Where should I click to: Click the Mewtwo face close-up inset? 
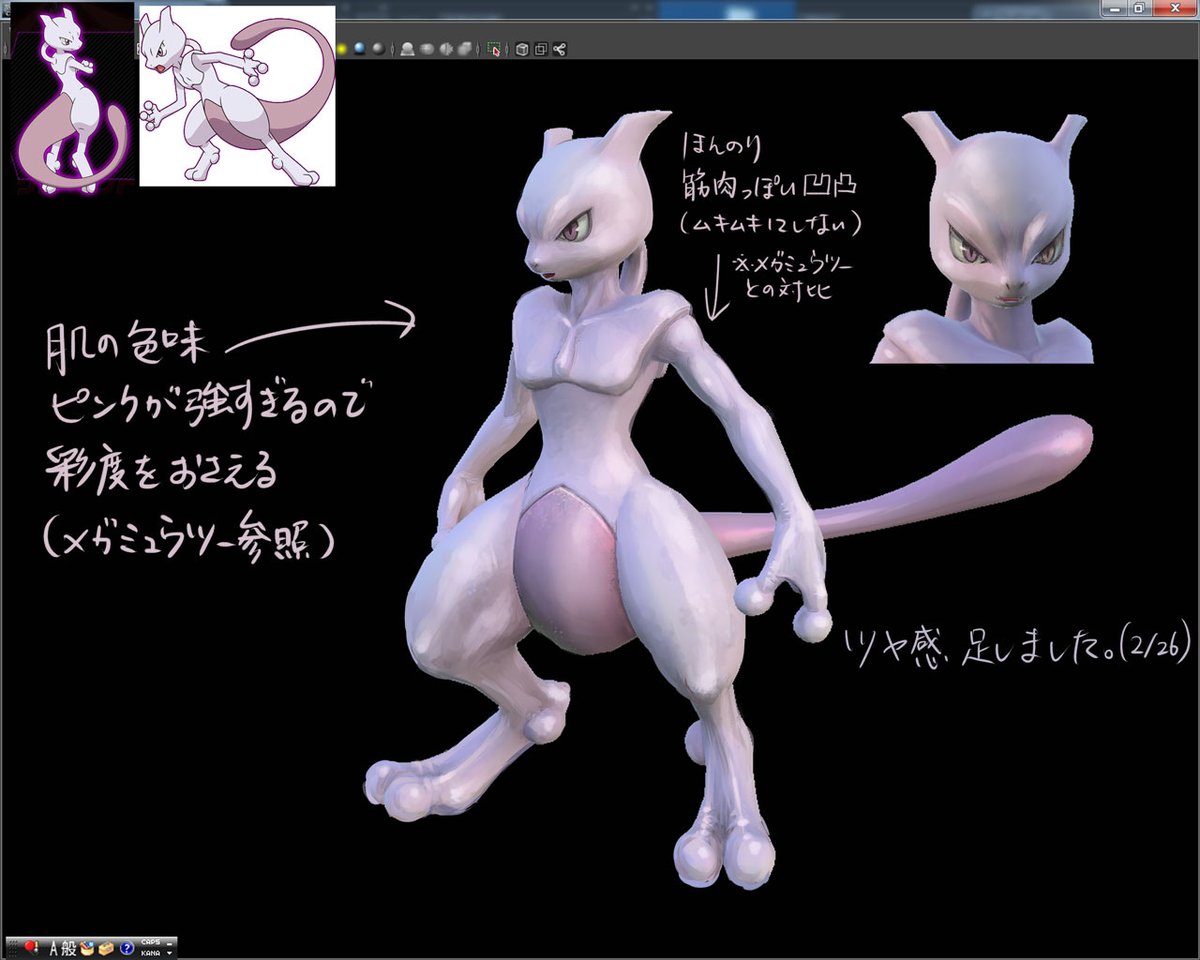(985, 237)
